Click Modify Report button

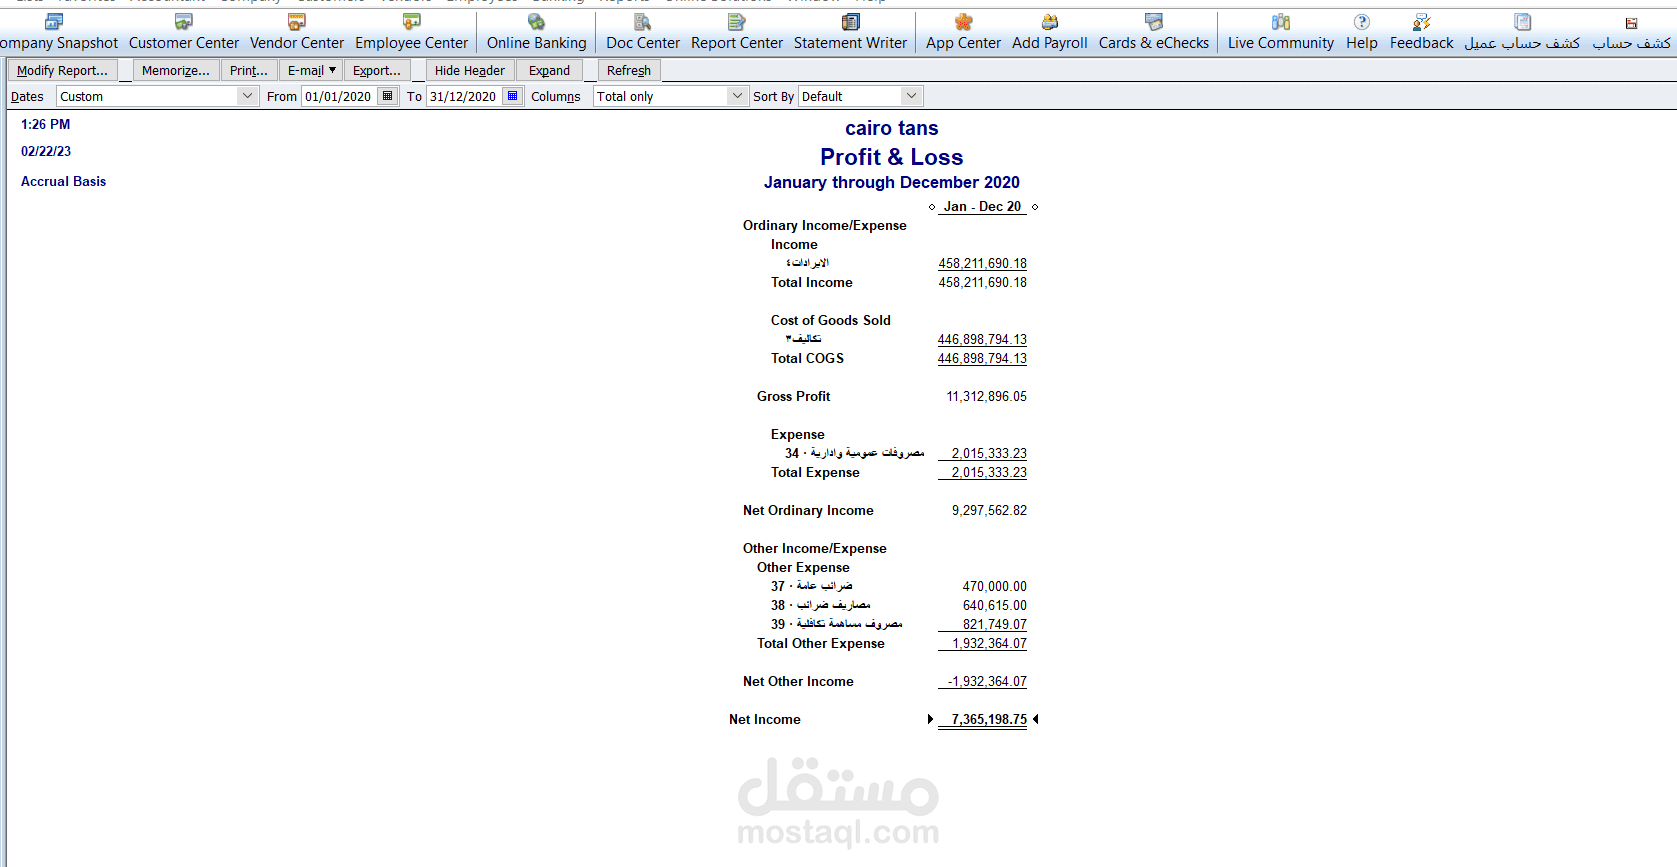click(x=63, y=70)
